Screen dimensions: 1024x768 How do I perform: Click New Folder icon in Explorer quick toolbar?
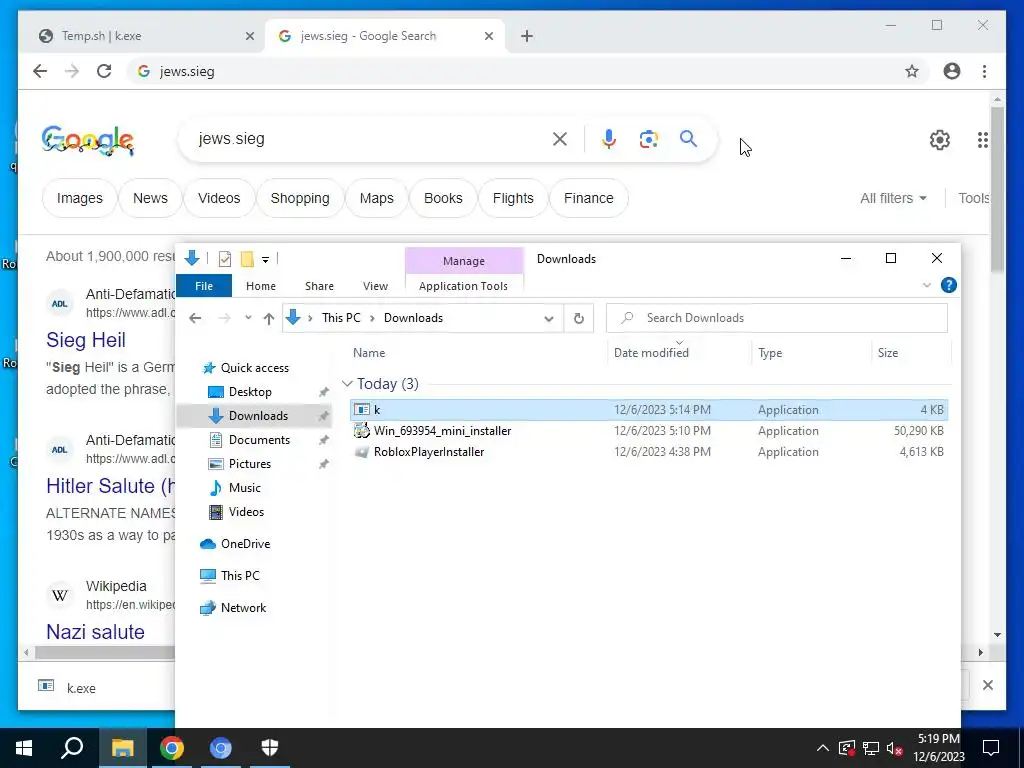click(247, 259)
